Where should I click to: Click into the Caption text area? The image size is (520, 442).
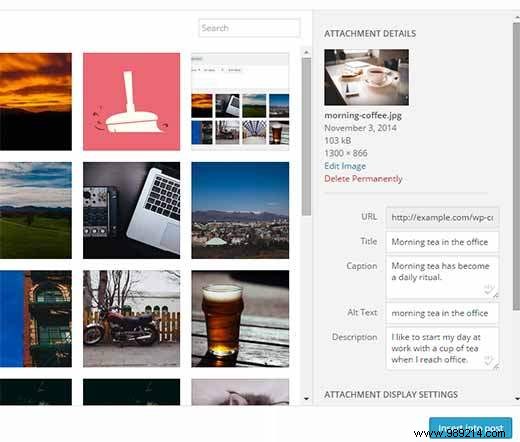442,277
